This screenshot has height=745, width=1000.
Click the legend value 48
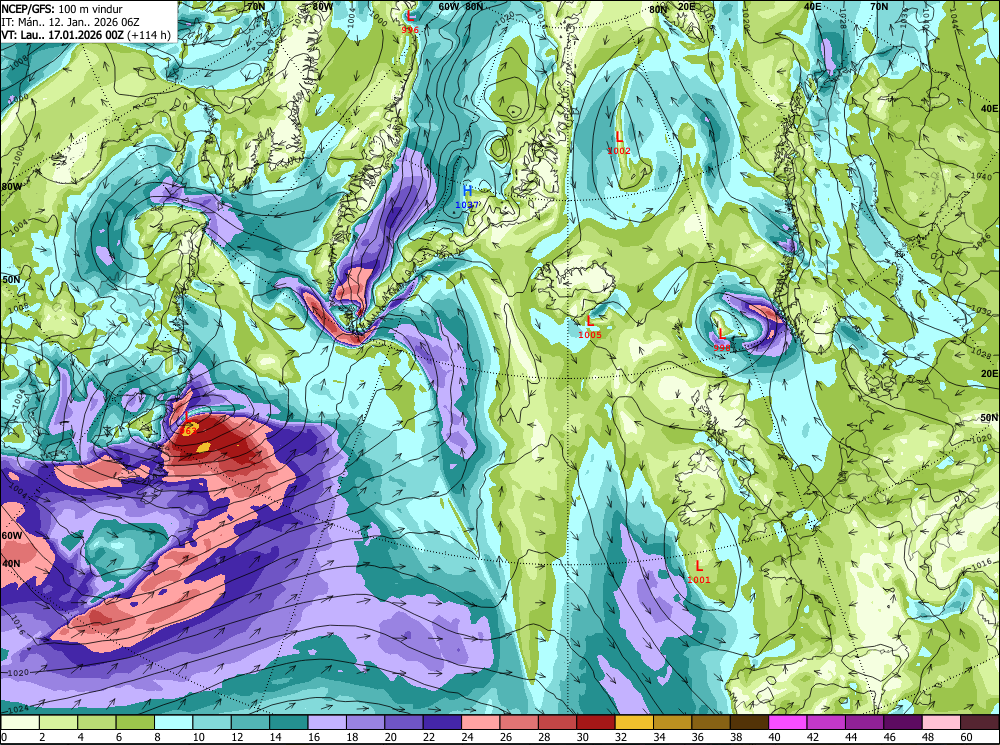pos(928,737)
